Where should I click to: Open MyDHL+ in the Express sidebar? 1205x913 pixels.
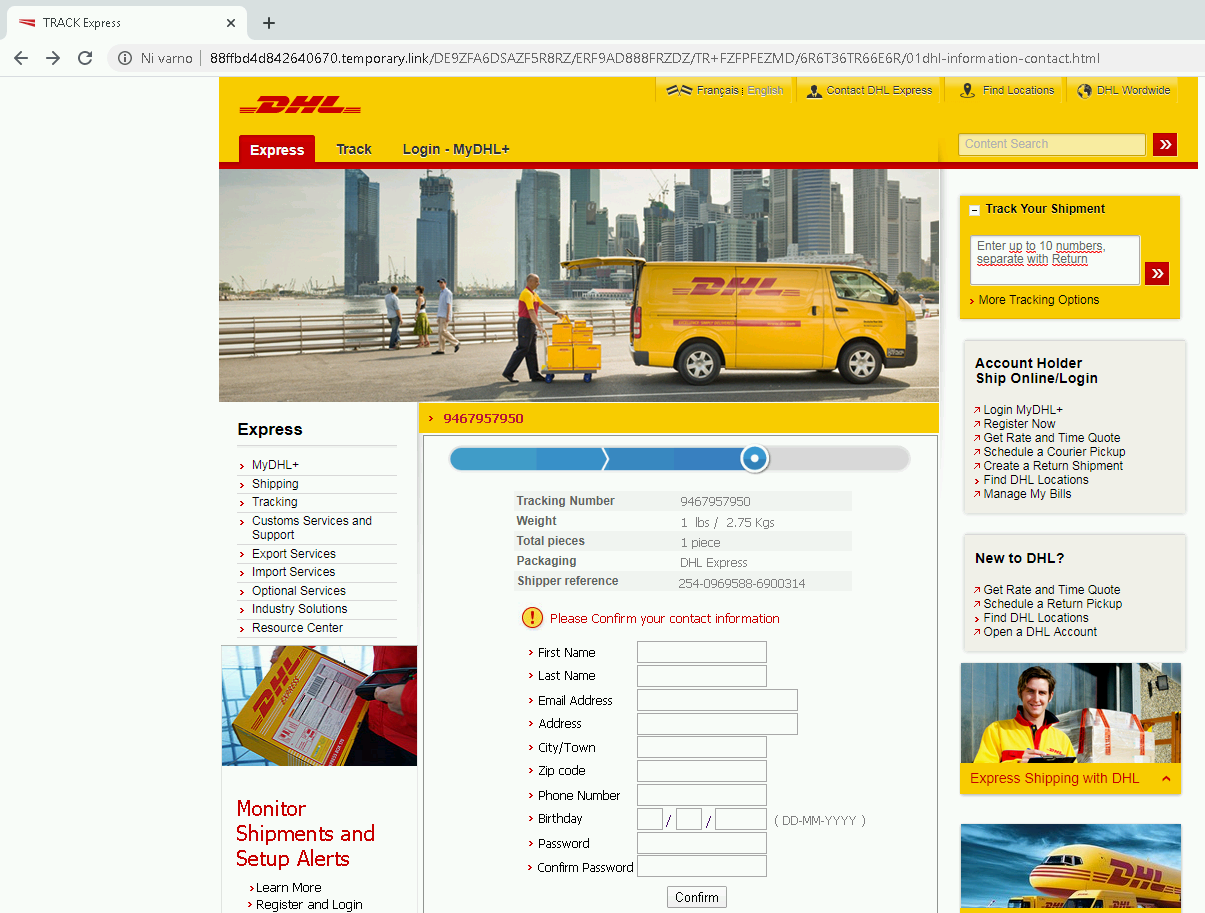tap(275, 465)
